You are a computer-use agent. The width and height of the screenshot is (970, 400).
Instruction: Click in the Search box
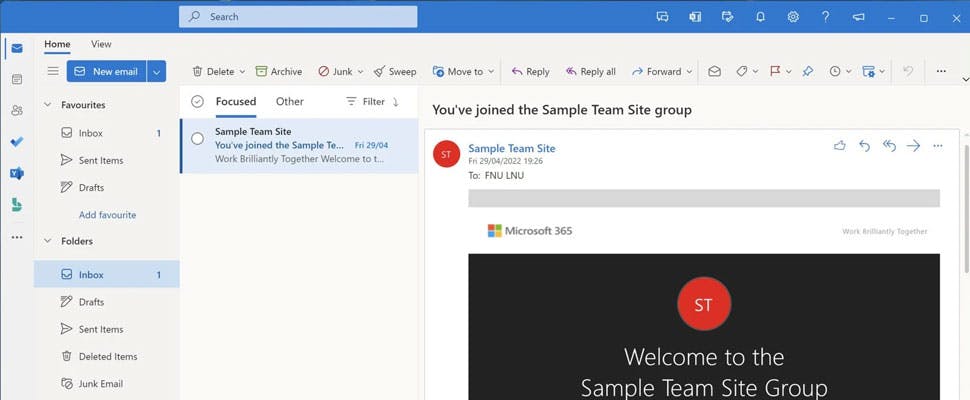[x=298, y=17]
